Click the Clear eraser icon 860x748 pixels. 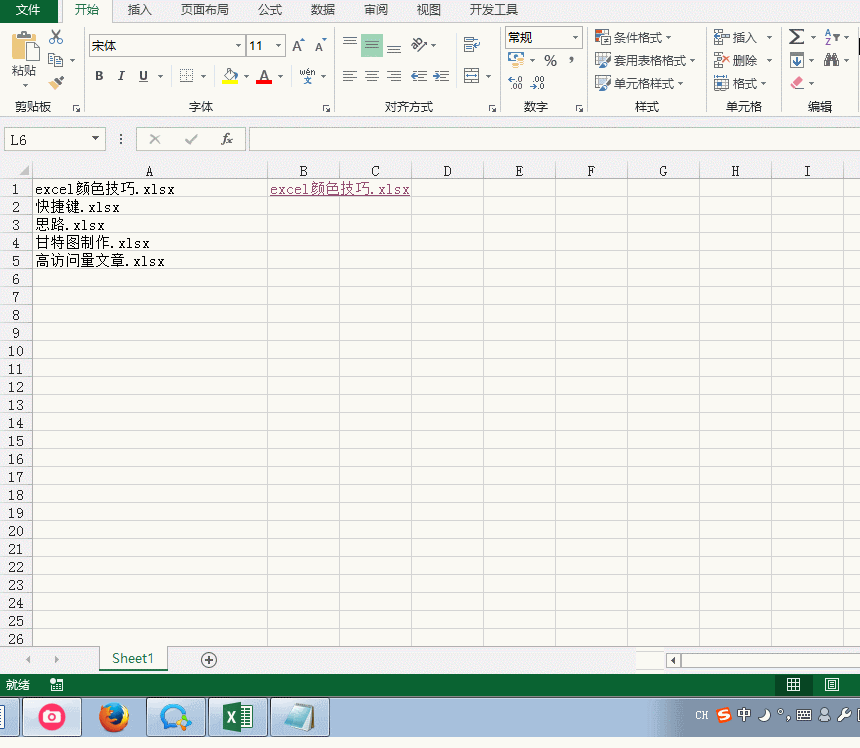tap(797, 83)
